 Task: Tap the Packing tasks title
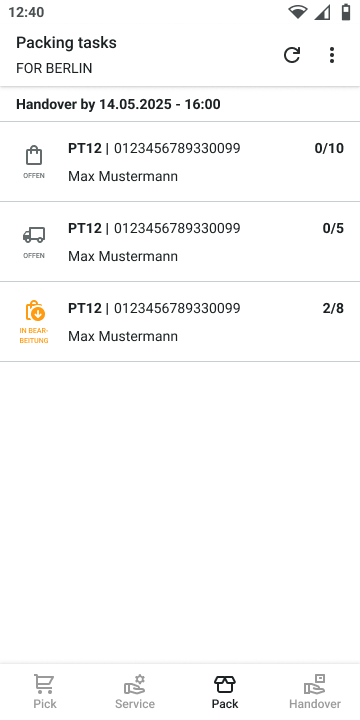coord(66,43)
